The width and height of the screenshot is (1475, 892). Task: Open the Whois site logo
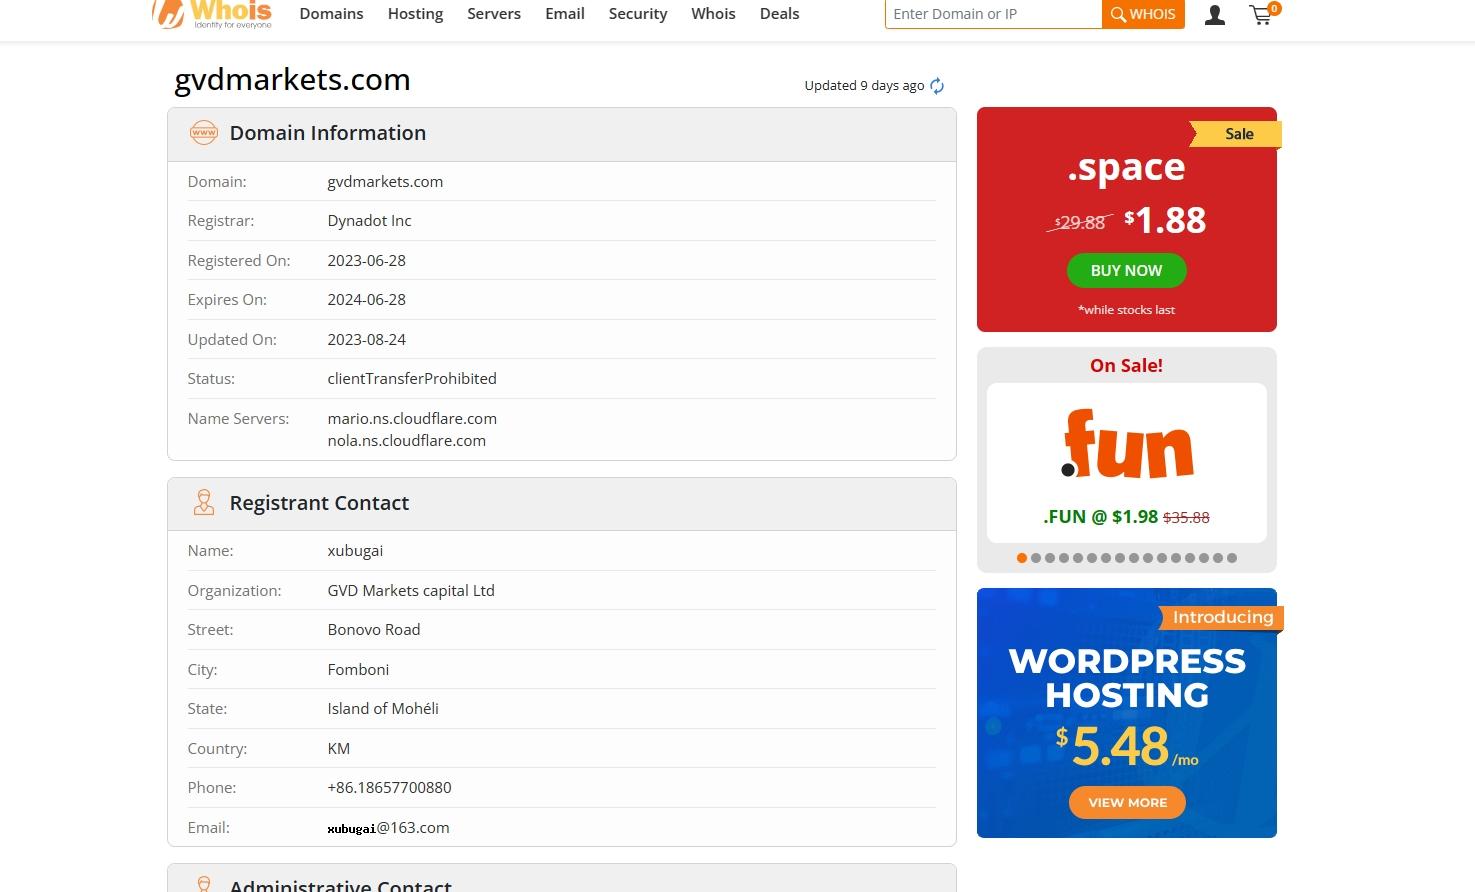[212, 14]
